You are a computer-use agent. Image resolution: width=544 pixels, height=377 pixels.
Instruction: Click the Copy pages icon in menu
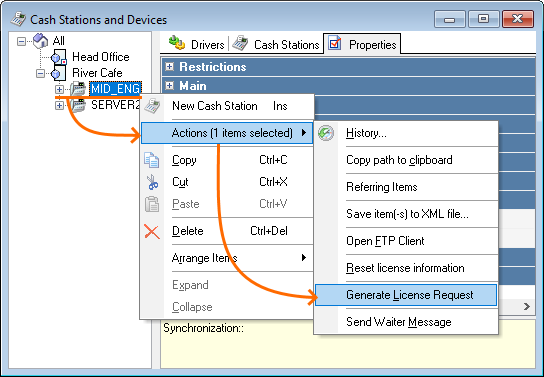(x=152, y=160)
